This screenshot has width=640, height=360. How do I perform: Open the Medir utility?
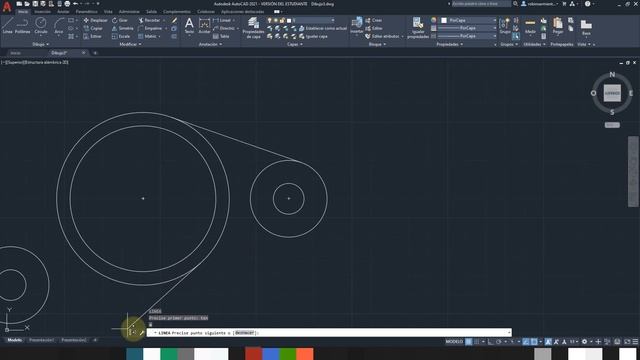pyautogui.click(x=530, y=26)
